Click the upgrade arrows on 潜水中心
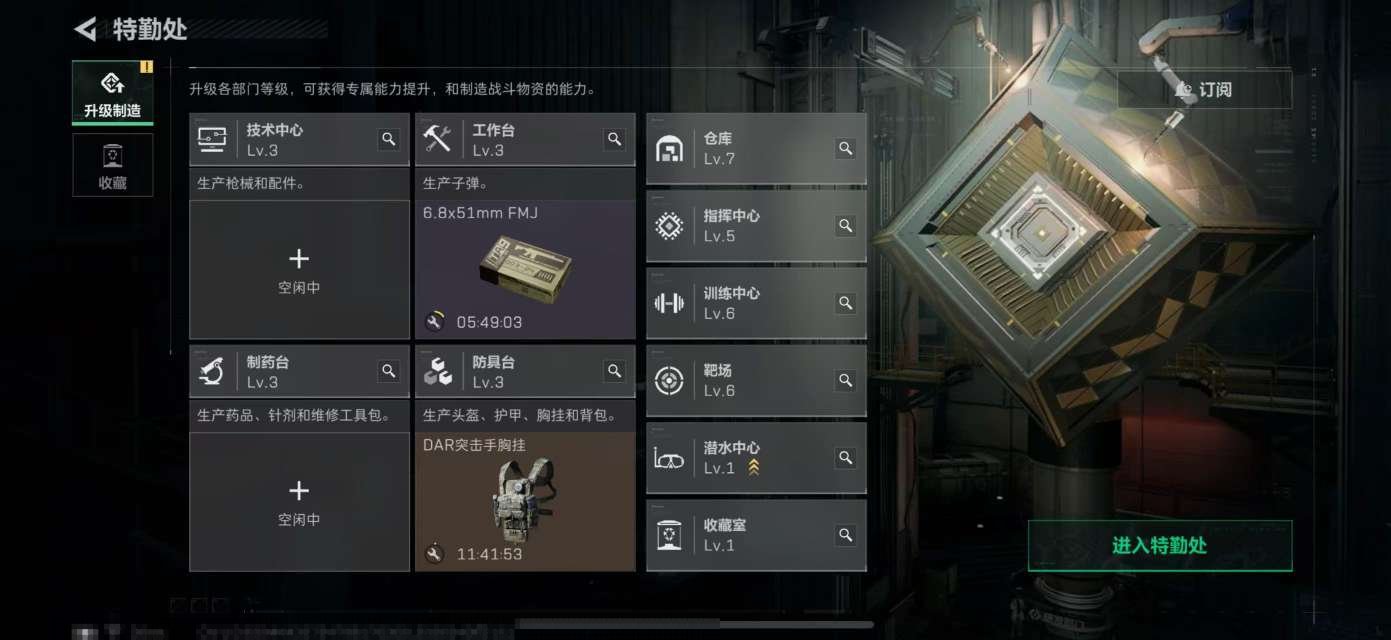 754,467
